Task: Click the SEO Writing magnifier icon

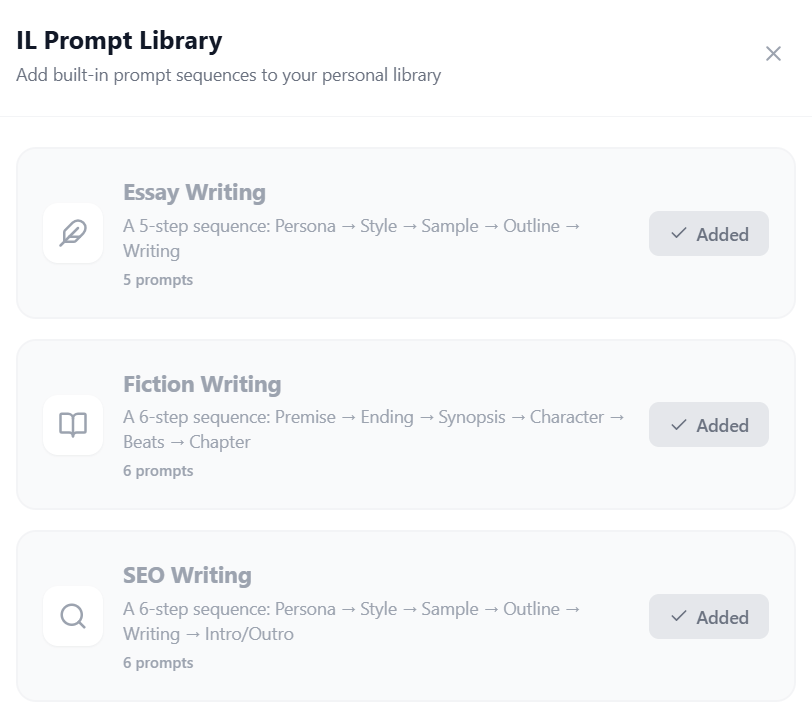Action: click(x=73, y=616)
